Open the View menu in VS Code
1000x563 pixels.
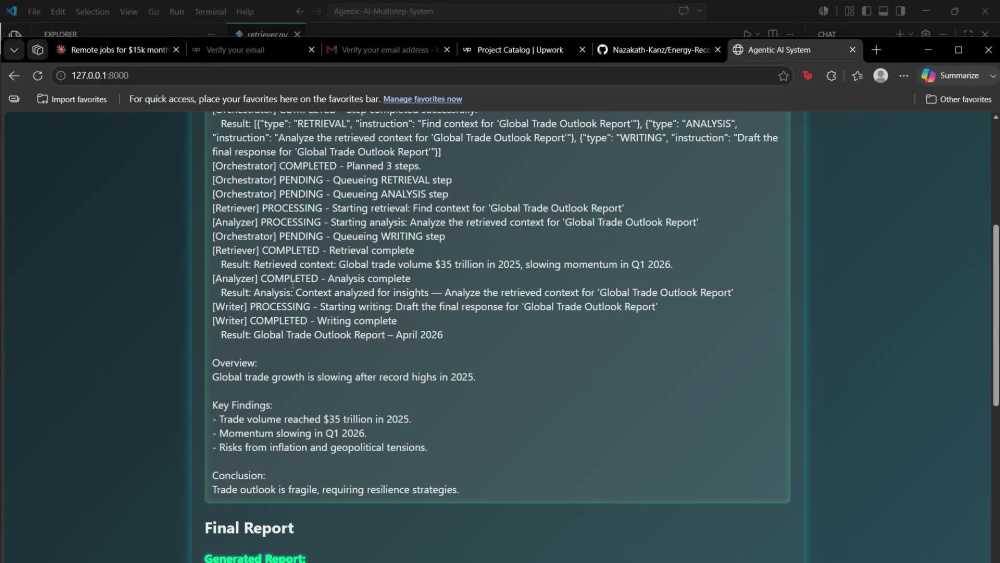click(128, 11)
